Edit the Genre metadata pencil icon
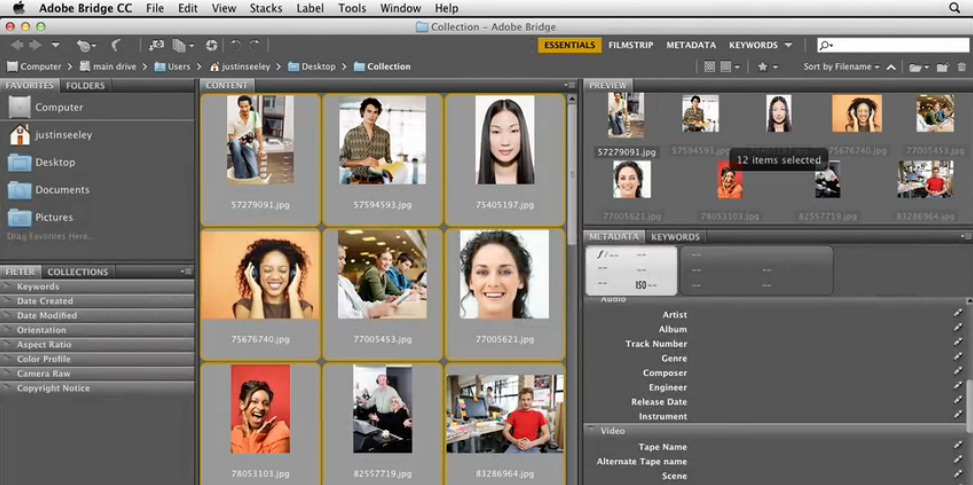The image size is (973, 485). pyautogui.click(x=958, y=357)
